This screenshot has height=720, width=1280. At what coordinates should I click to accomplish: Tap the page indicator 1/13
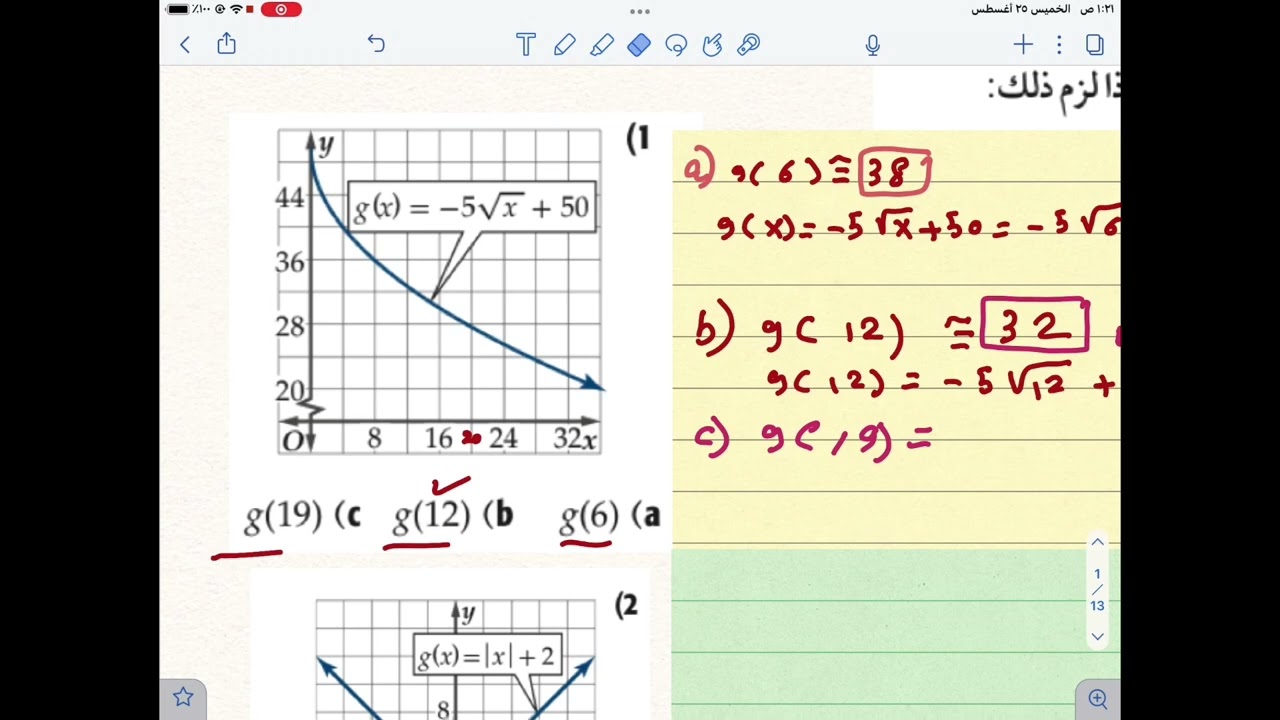[x=1097, y=590]
